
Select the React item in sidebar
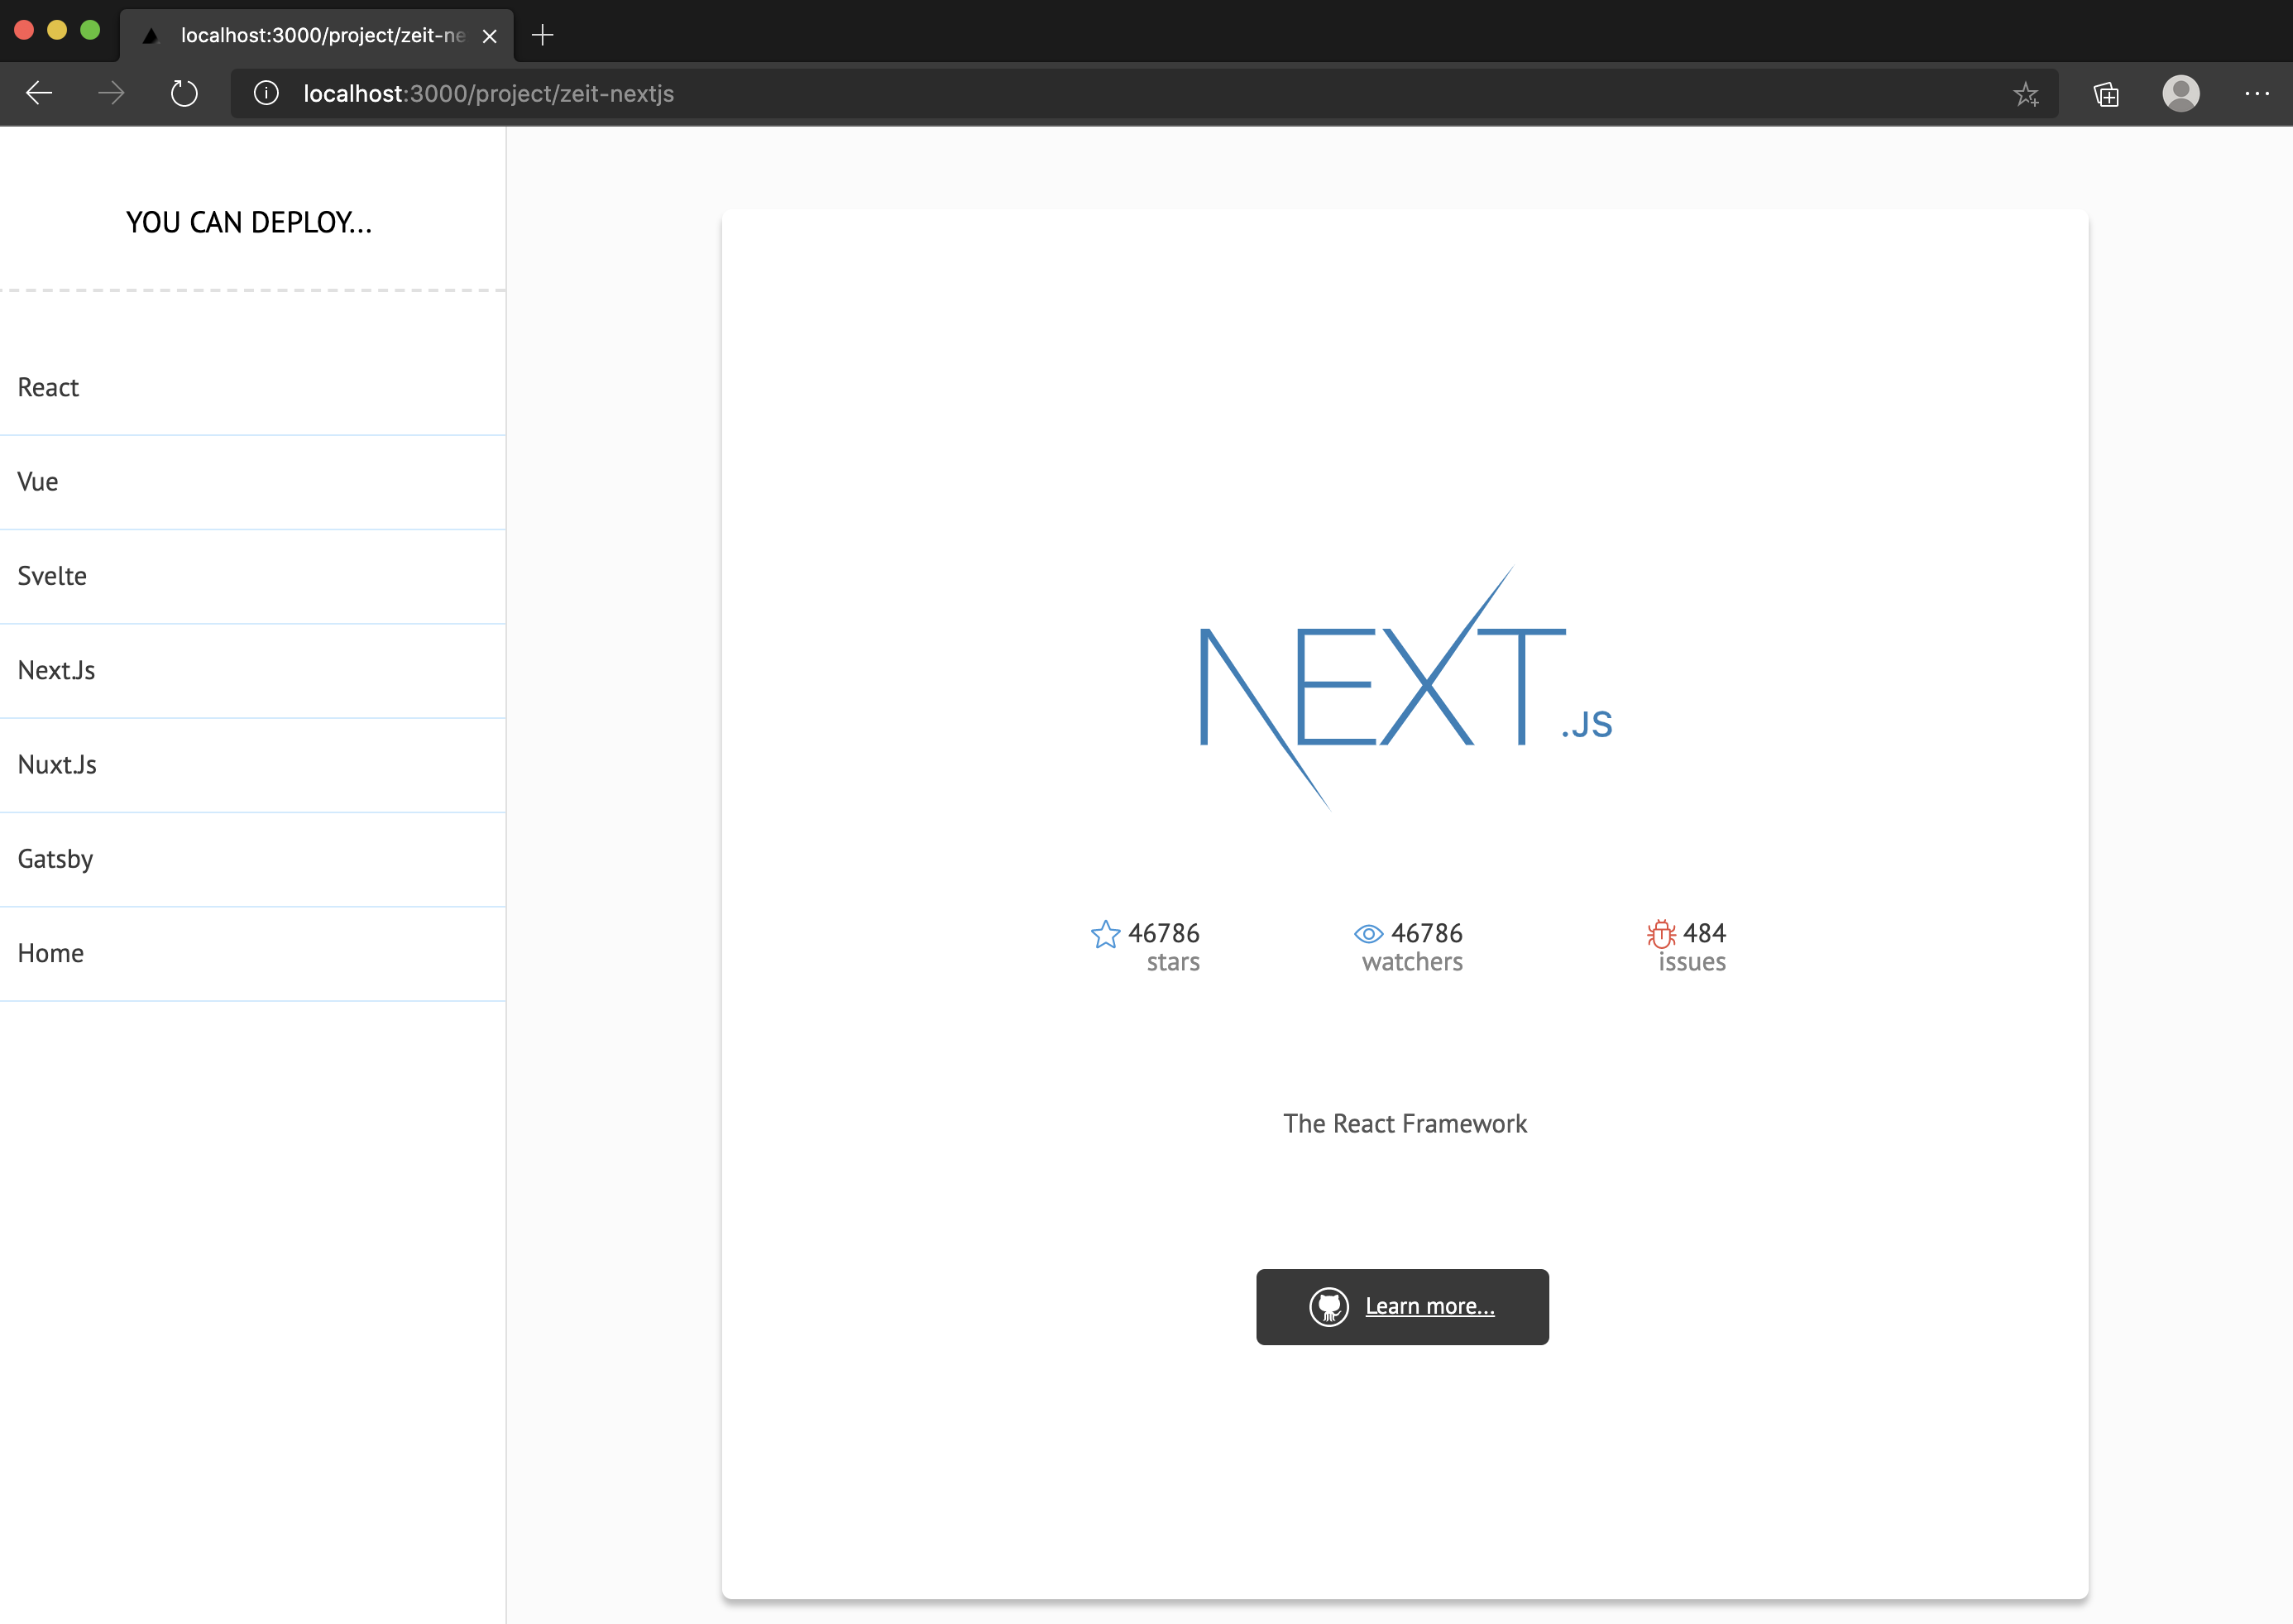[251, 386]
